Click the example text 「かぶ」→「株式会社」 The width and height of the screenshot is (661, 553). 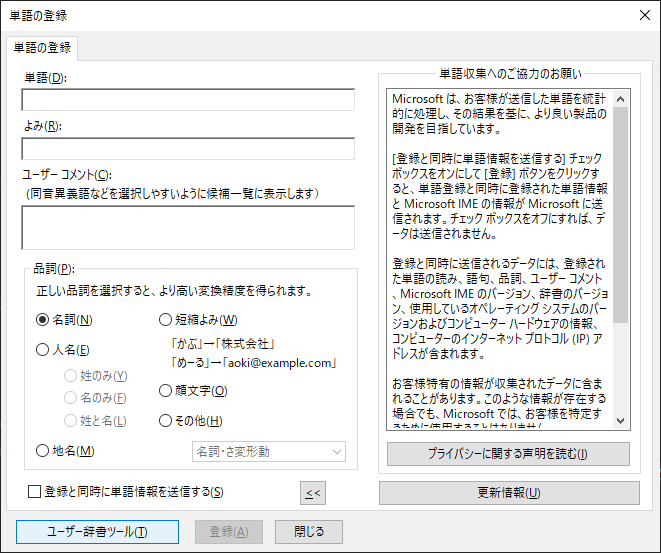coord(223,344)
